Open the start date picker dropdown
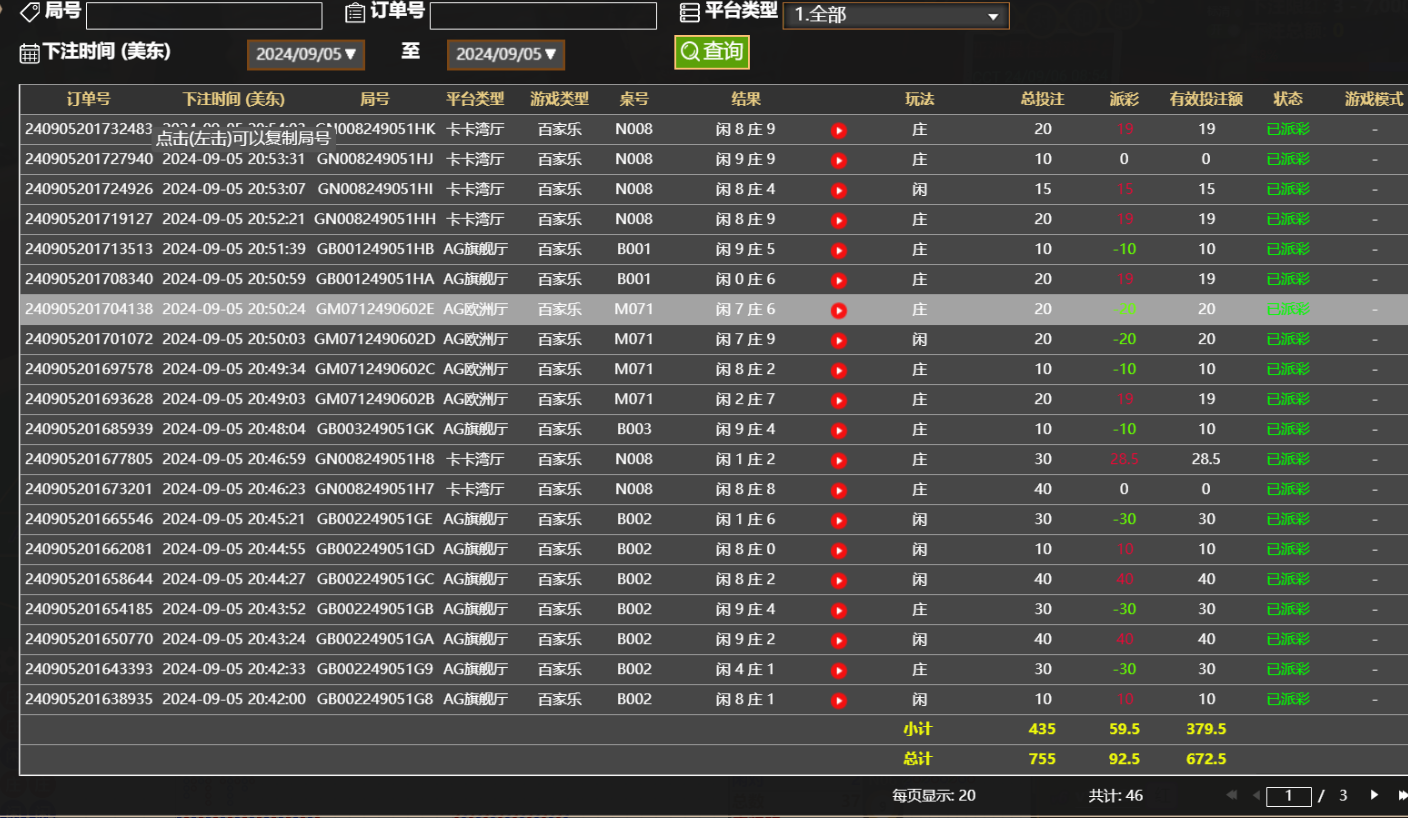Screen dimensions: 1408x818 point(306,54)
